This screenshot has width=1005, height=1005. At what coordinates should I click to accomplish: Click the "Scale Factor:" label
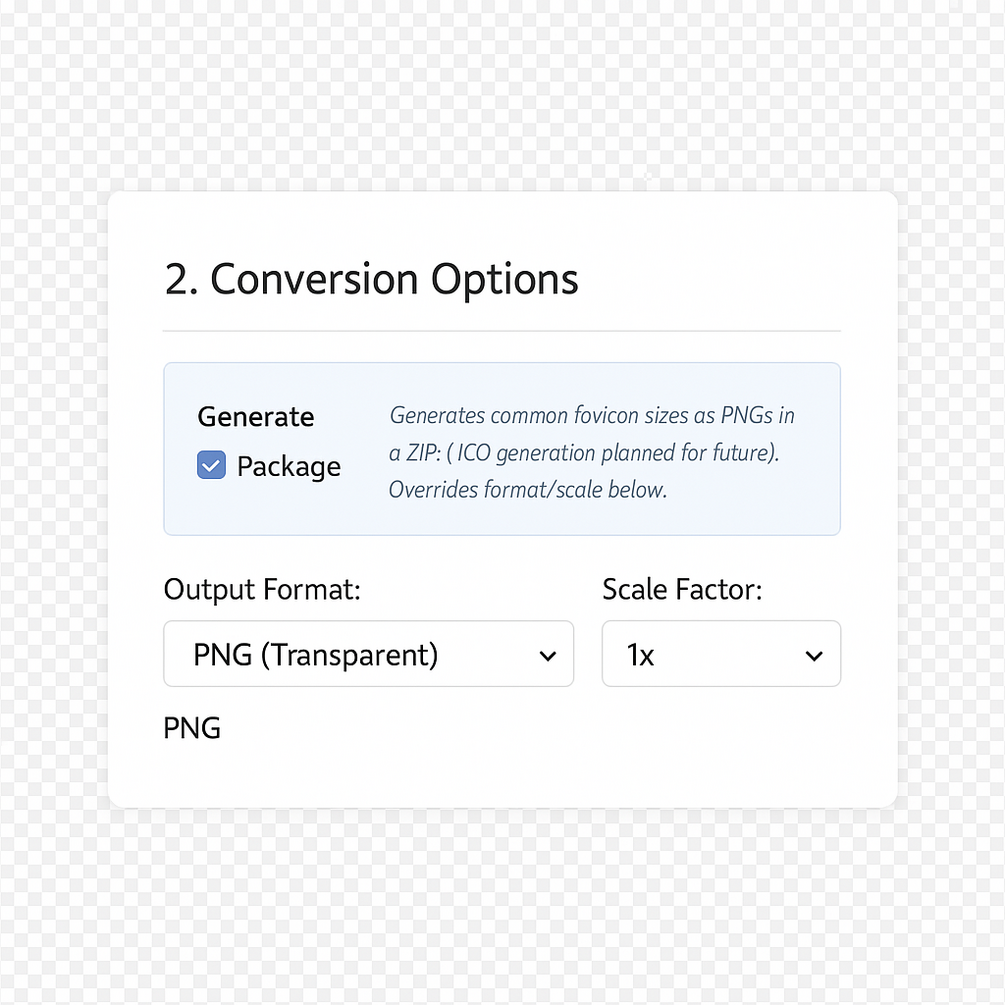click(682, 589)
